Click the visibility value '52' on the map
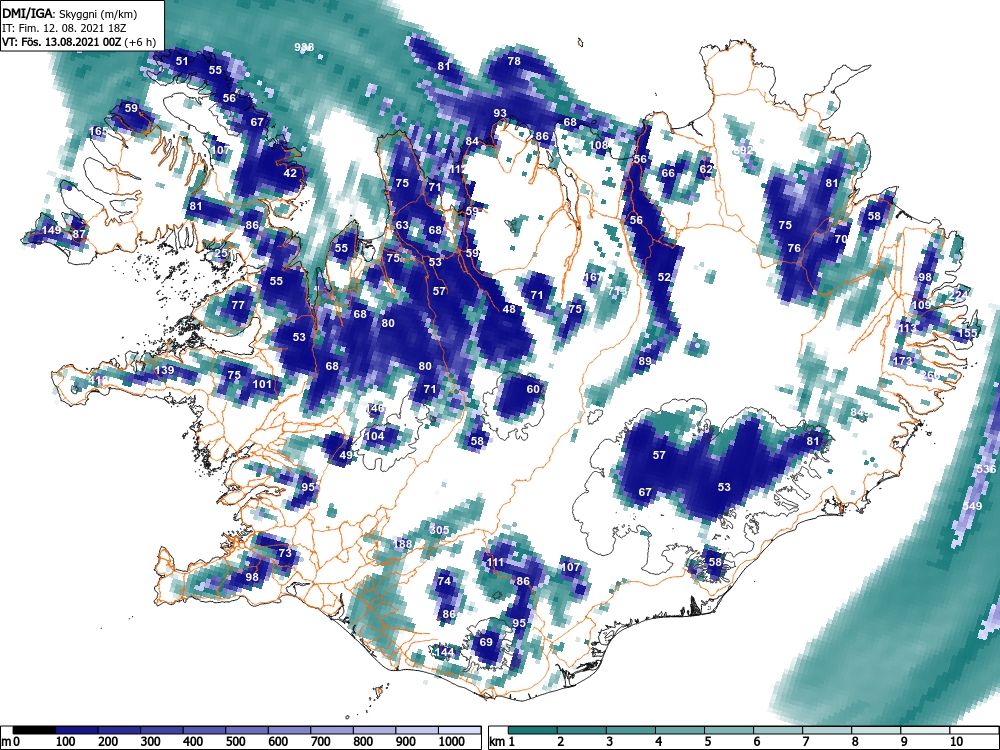The image size is (1000, 750). point(665,277)
